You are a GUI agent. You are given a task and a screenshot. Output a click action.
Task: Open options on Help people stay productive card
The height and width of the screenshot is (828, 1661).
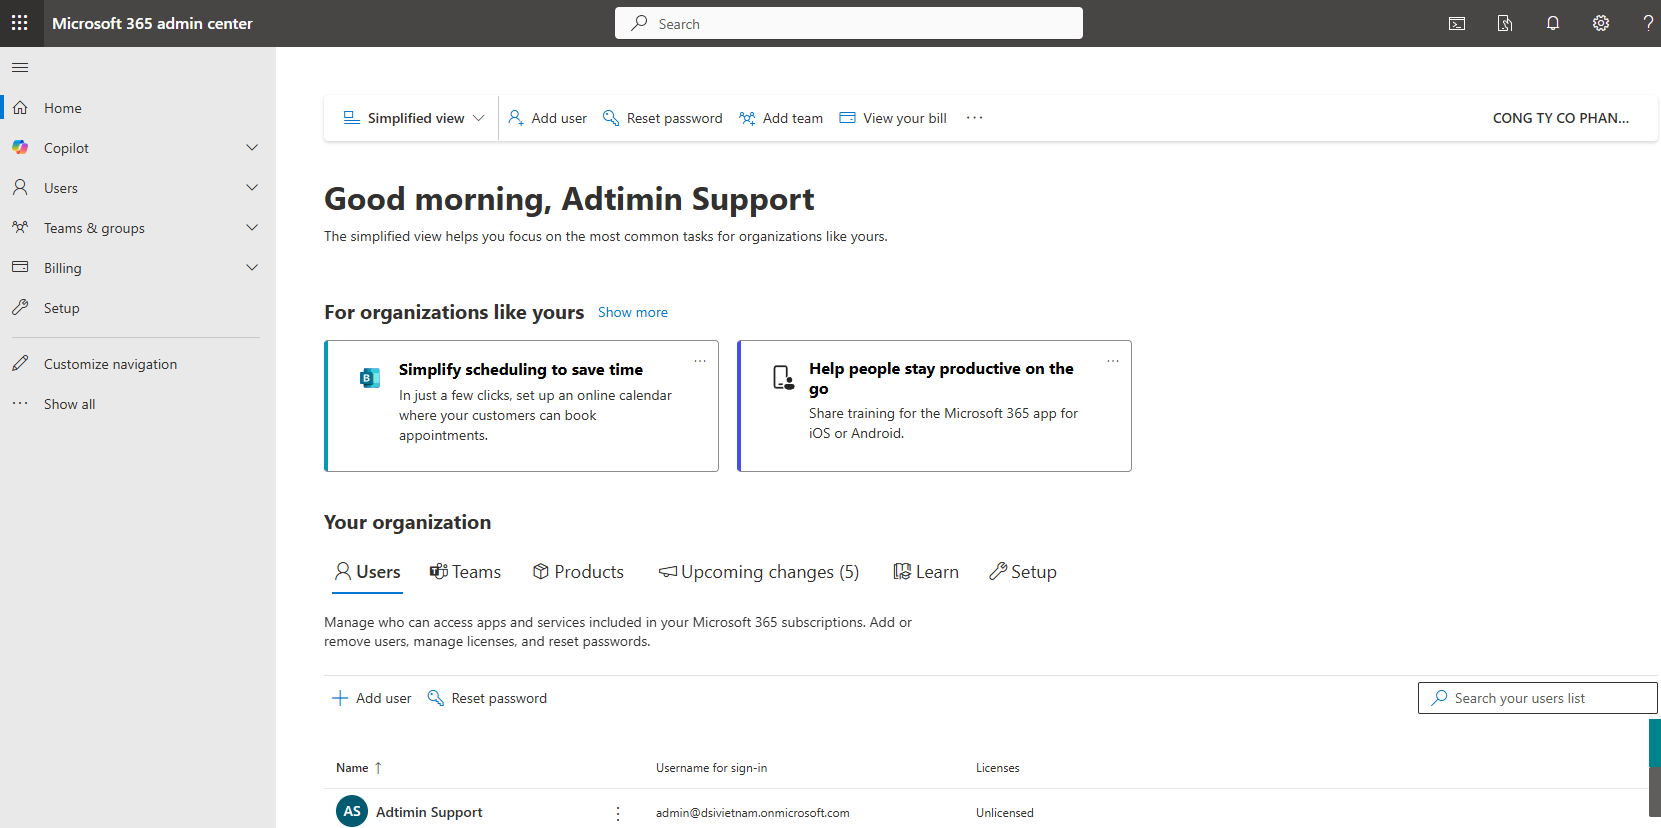[1113, 361]
